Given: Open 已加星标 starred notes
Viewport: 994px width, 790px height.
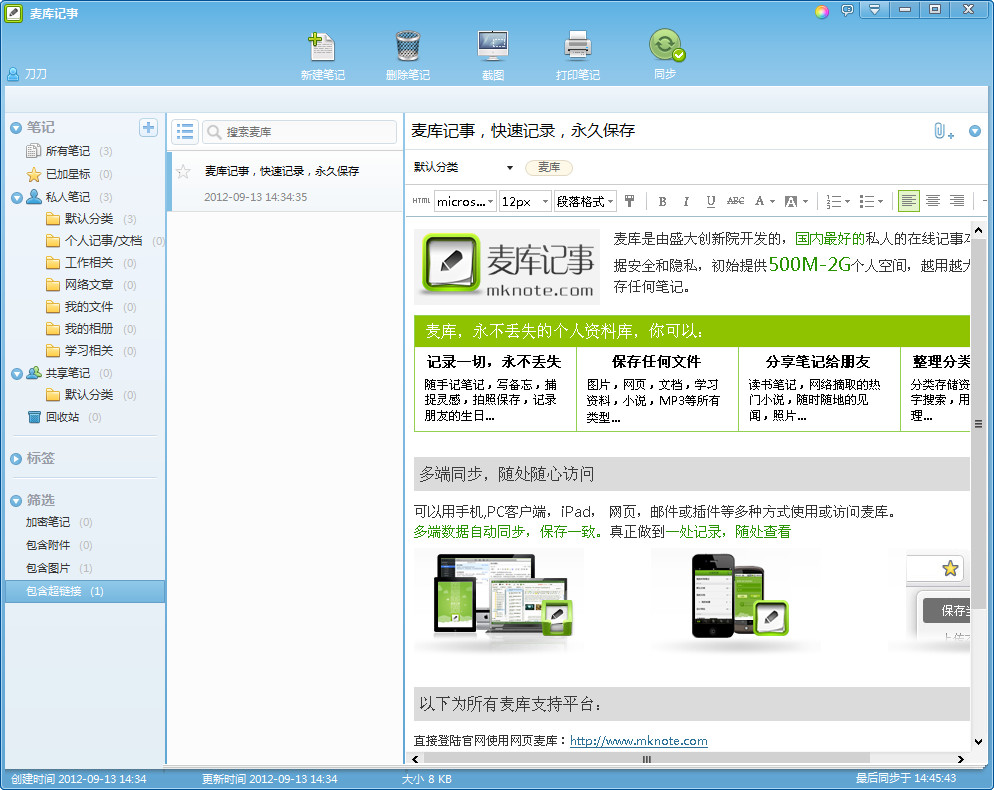Looking at the screenshot, I should (68, 174).
